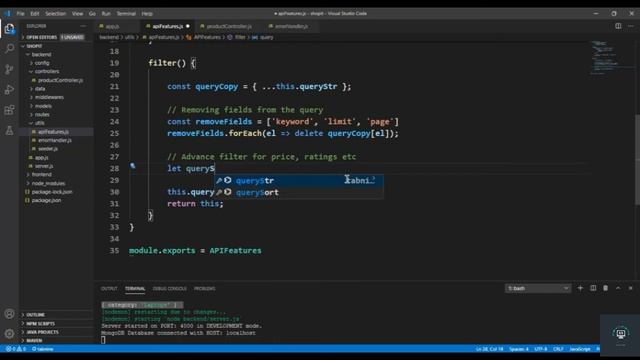This screenshot has height=360, width=640.
Task: Open the Terminal menu
Action: tap(126, 13)
